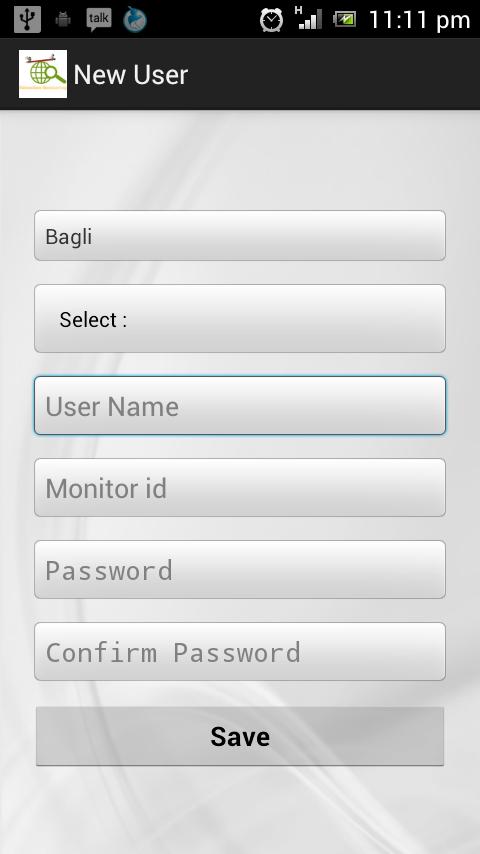Tap the 11:11 pm clock

tap(419, 20)
